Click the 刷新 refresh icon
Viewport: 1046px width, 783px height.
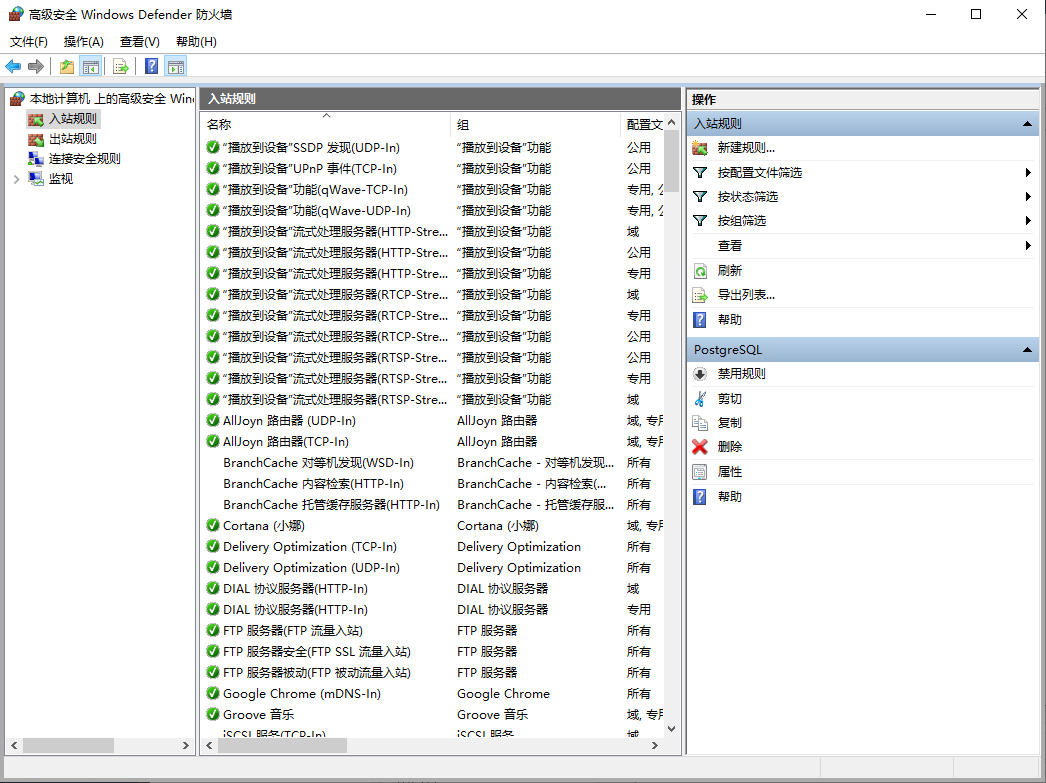[x=700, y=271]
